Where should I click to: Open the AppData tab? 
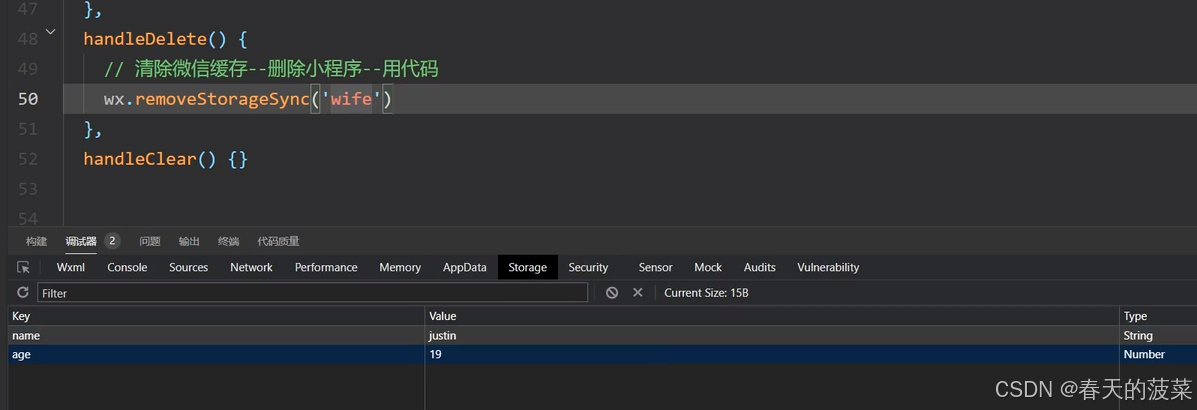pyautogui.click(x=464, y=267)
